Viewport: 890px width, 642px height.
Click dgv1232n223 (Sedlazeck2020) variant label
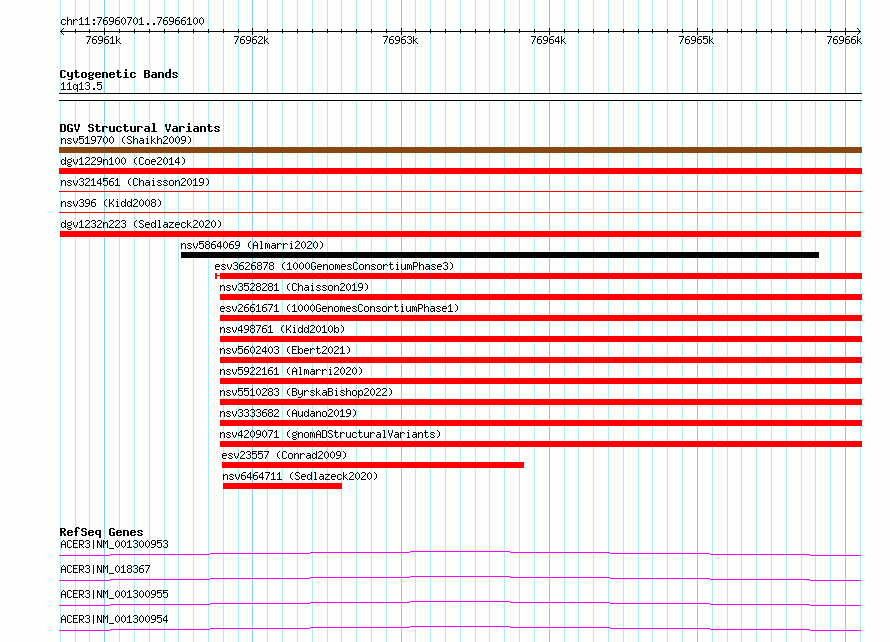(141, 224)
